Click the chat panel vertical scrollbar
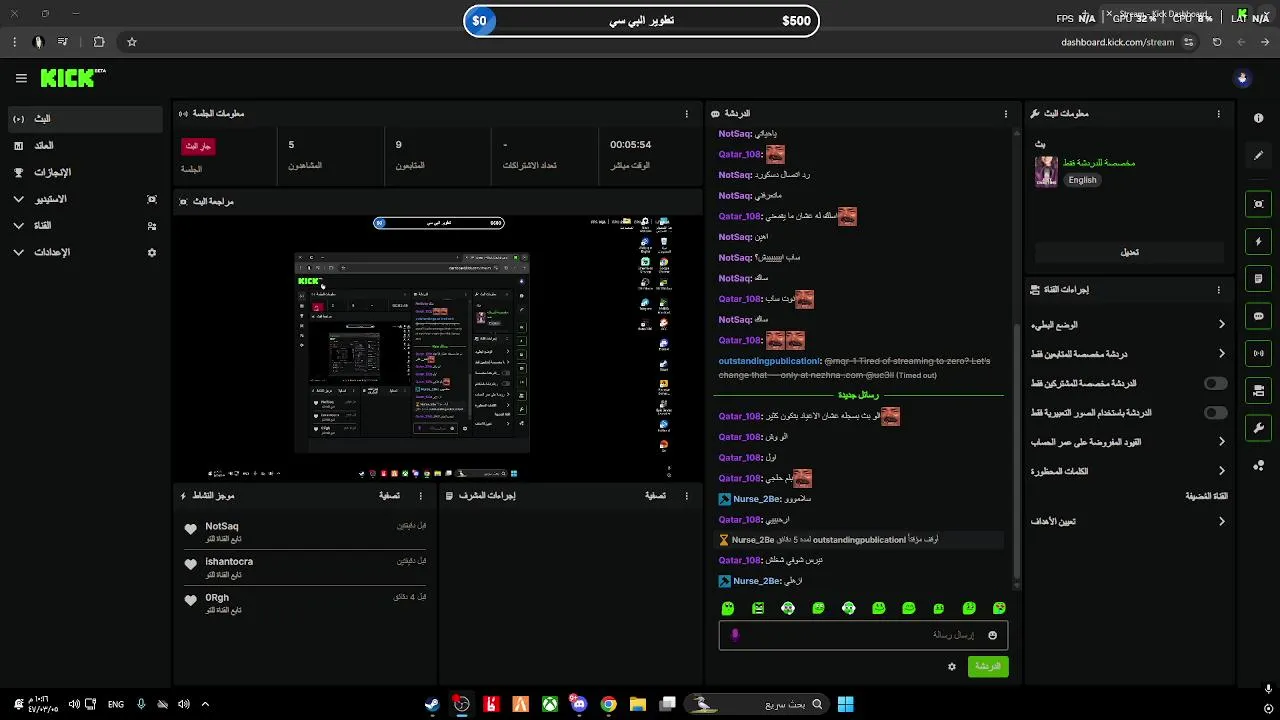1280x720 pixels. [1017, 450]
